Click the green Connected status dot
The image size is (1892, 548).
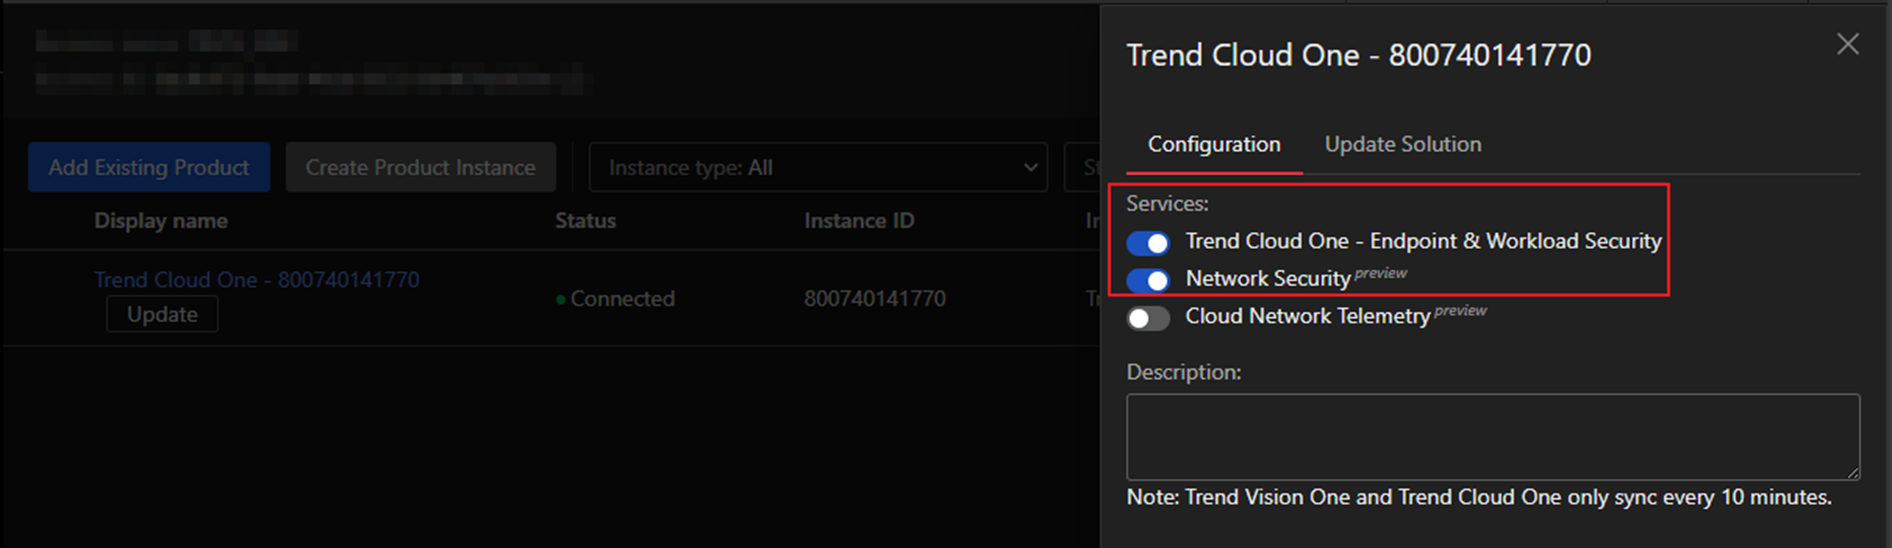561,300
